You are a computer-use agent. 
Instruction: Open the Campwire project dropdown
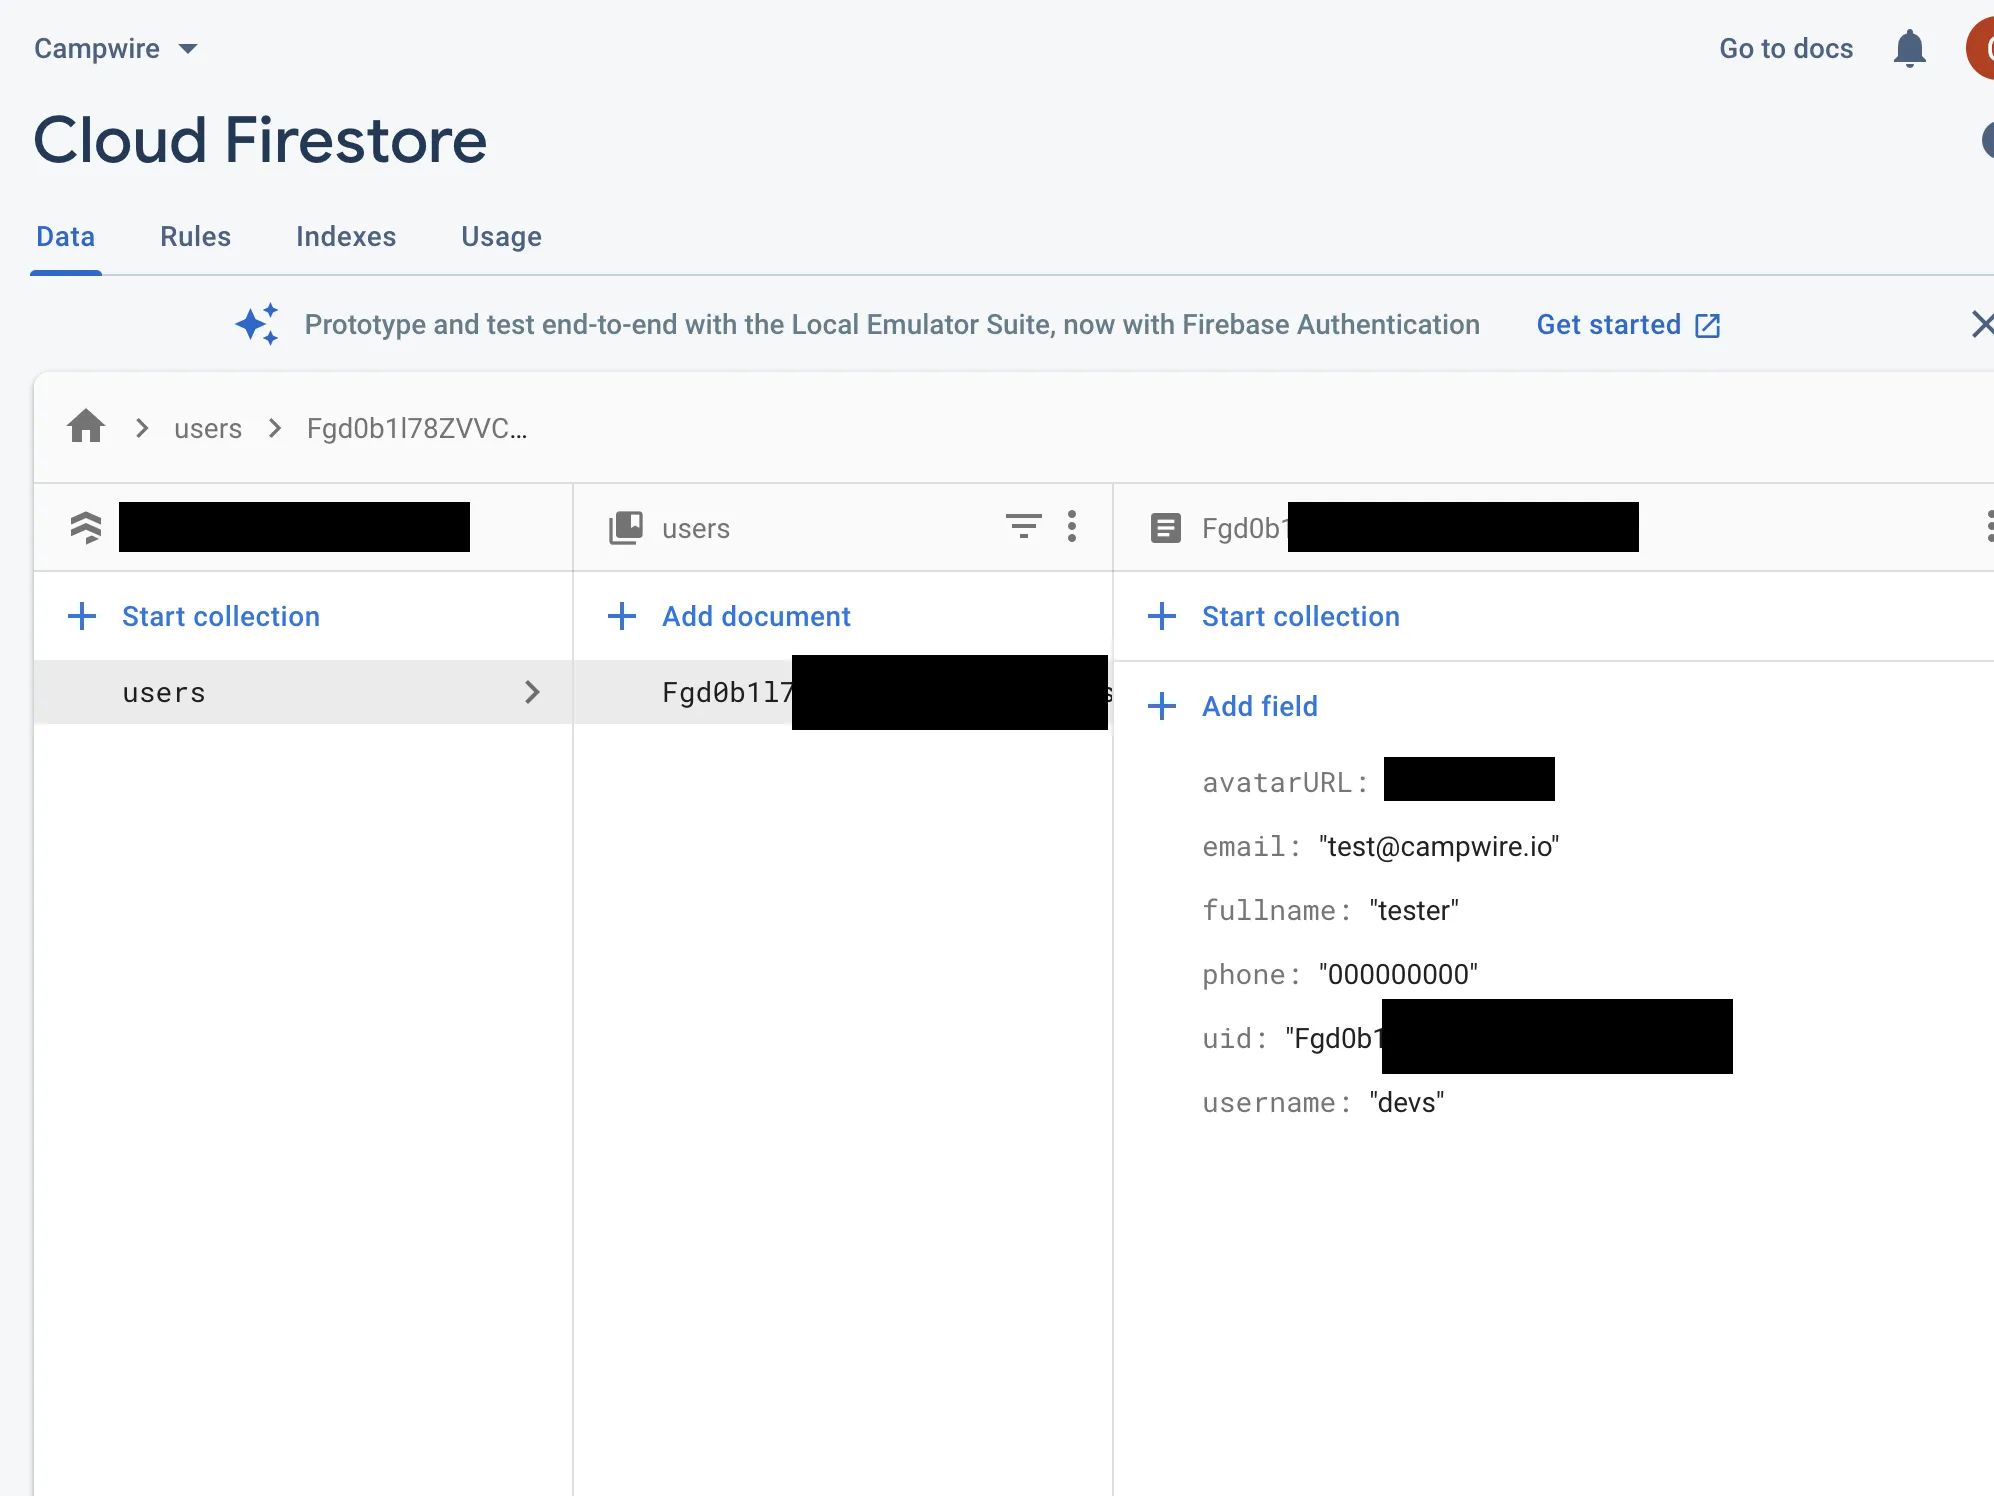pyautogui.click(x=116, y=48)
